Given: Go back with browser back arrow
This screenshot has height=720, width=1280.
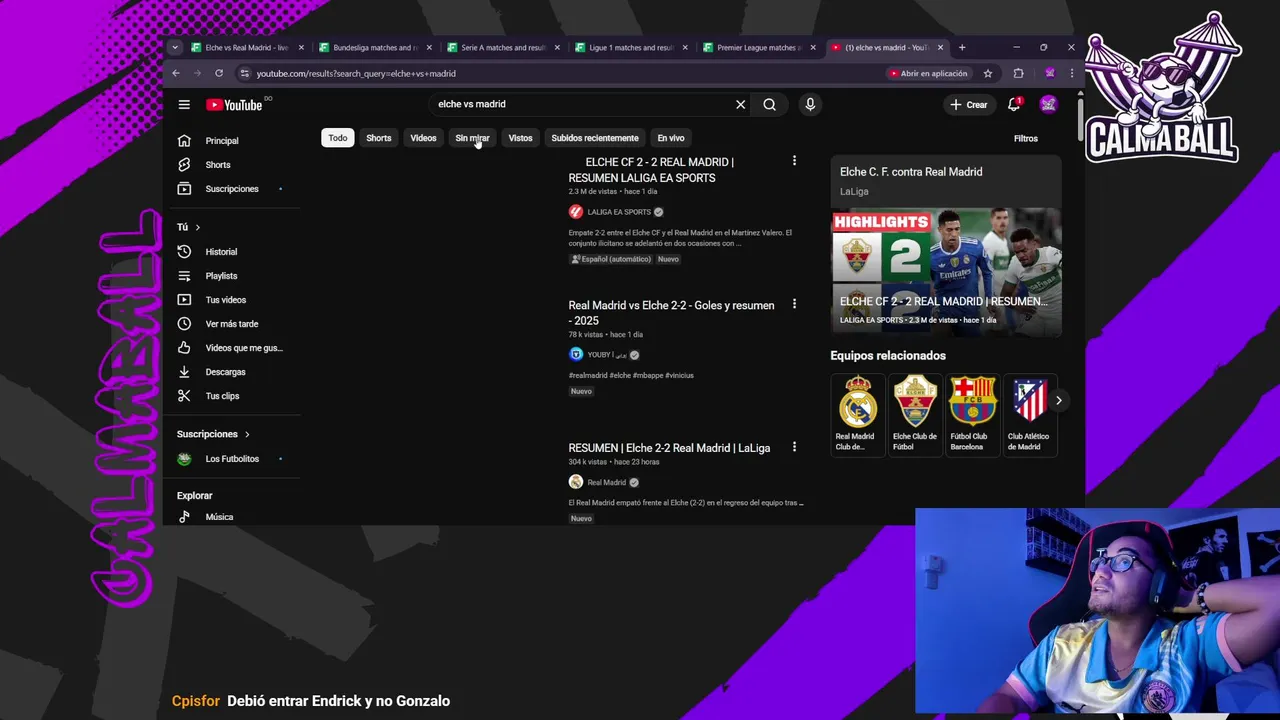Looking at the screenshot, I should coord(176,73).
